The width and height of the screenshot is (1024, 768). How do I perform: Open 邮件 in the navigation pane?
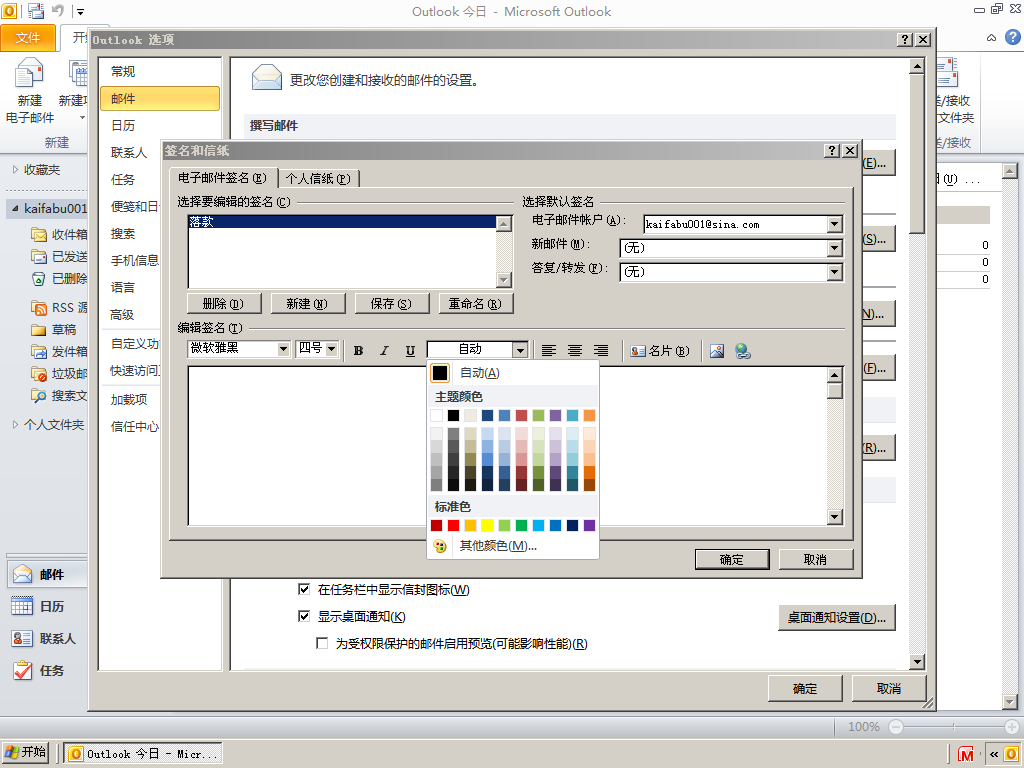[47, 575]
